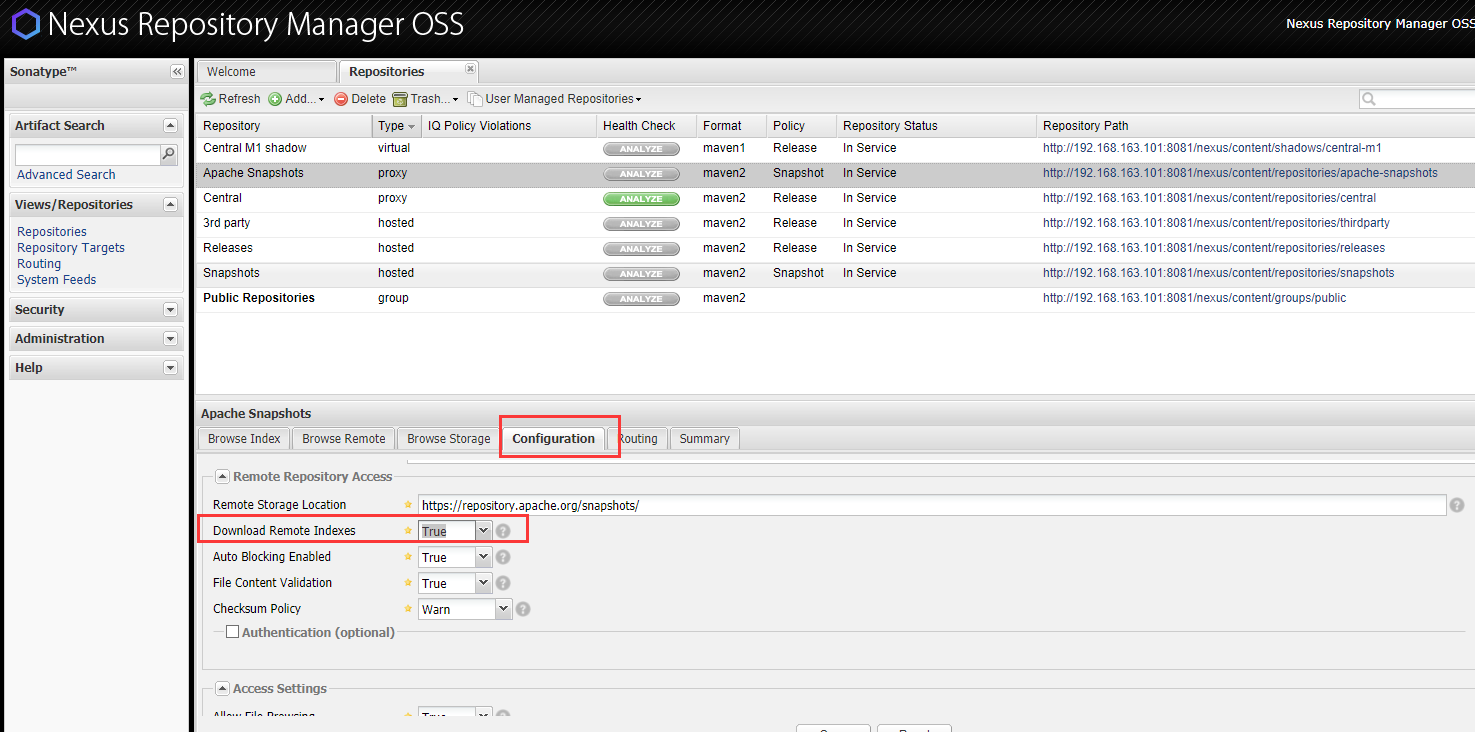This screenshot has width=1475, height=732.
Task: Collapse the Sonatype sidebar panel
Action: pyautogui.click(x=177, y=72)
